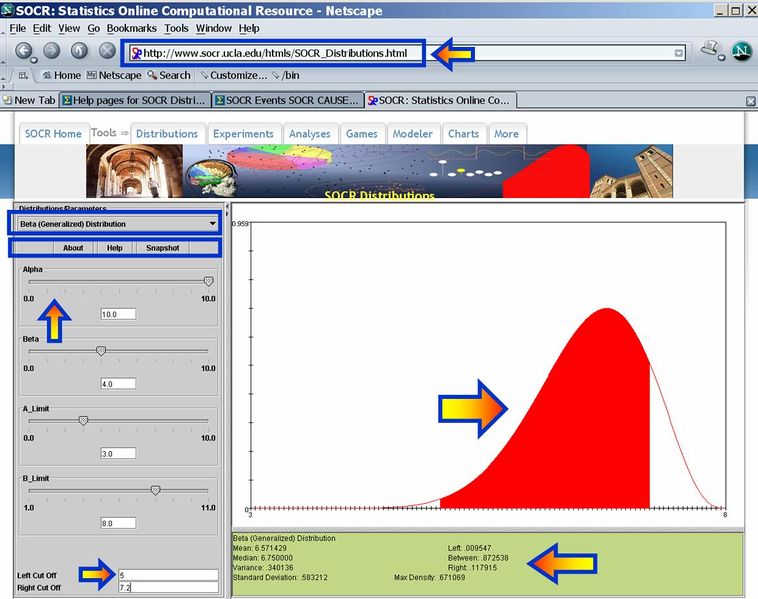Screen dimensions: 758x599
Task: Click the 'Right: .117915' probability text
Action: point(472,568)
